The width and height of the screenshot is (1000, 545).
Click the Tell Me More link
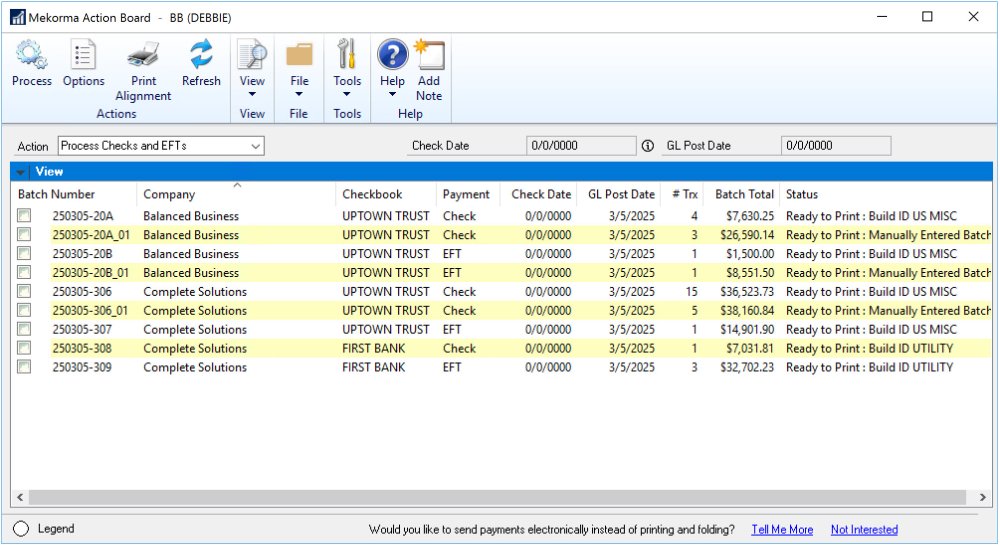pos(782,530)
